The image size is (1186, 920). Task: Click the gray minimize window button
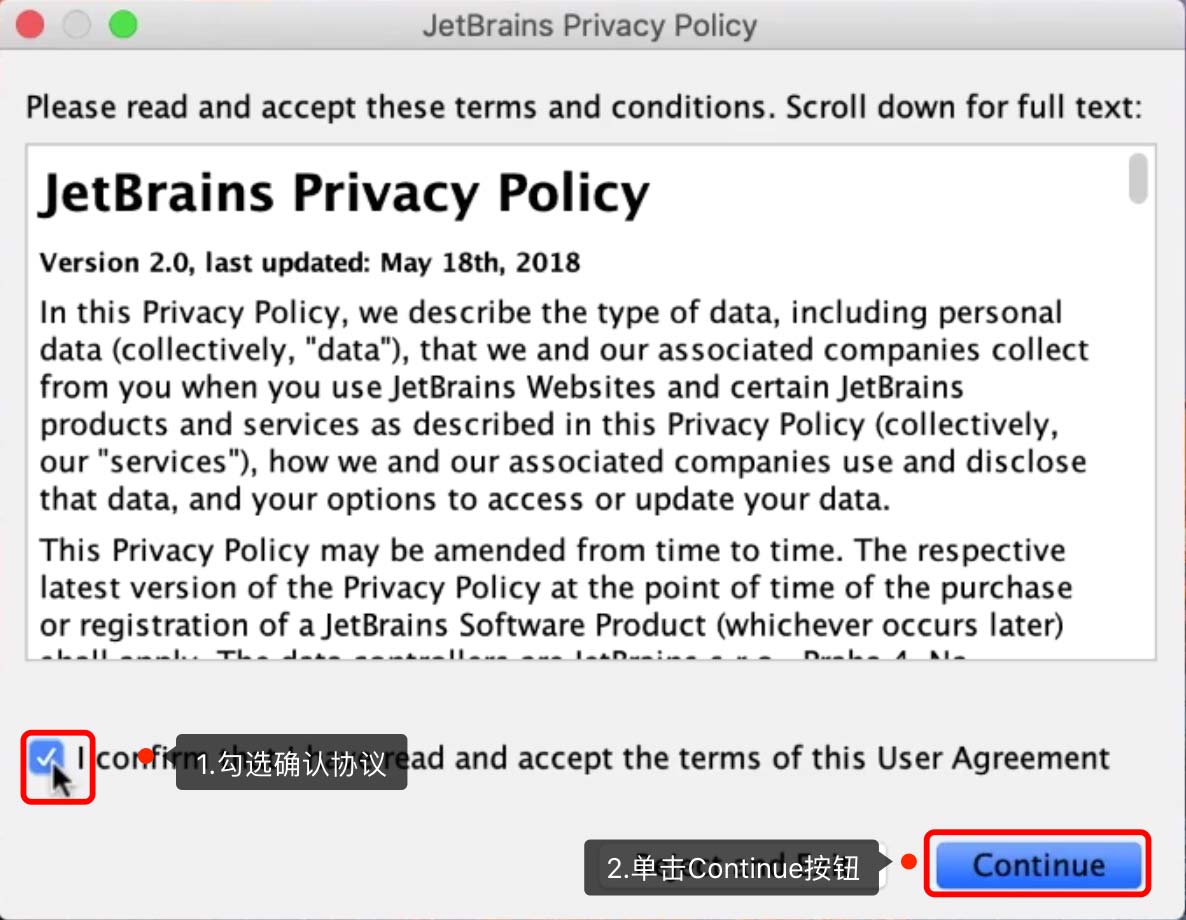(x=76, y=24)
